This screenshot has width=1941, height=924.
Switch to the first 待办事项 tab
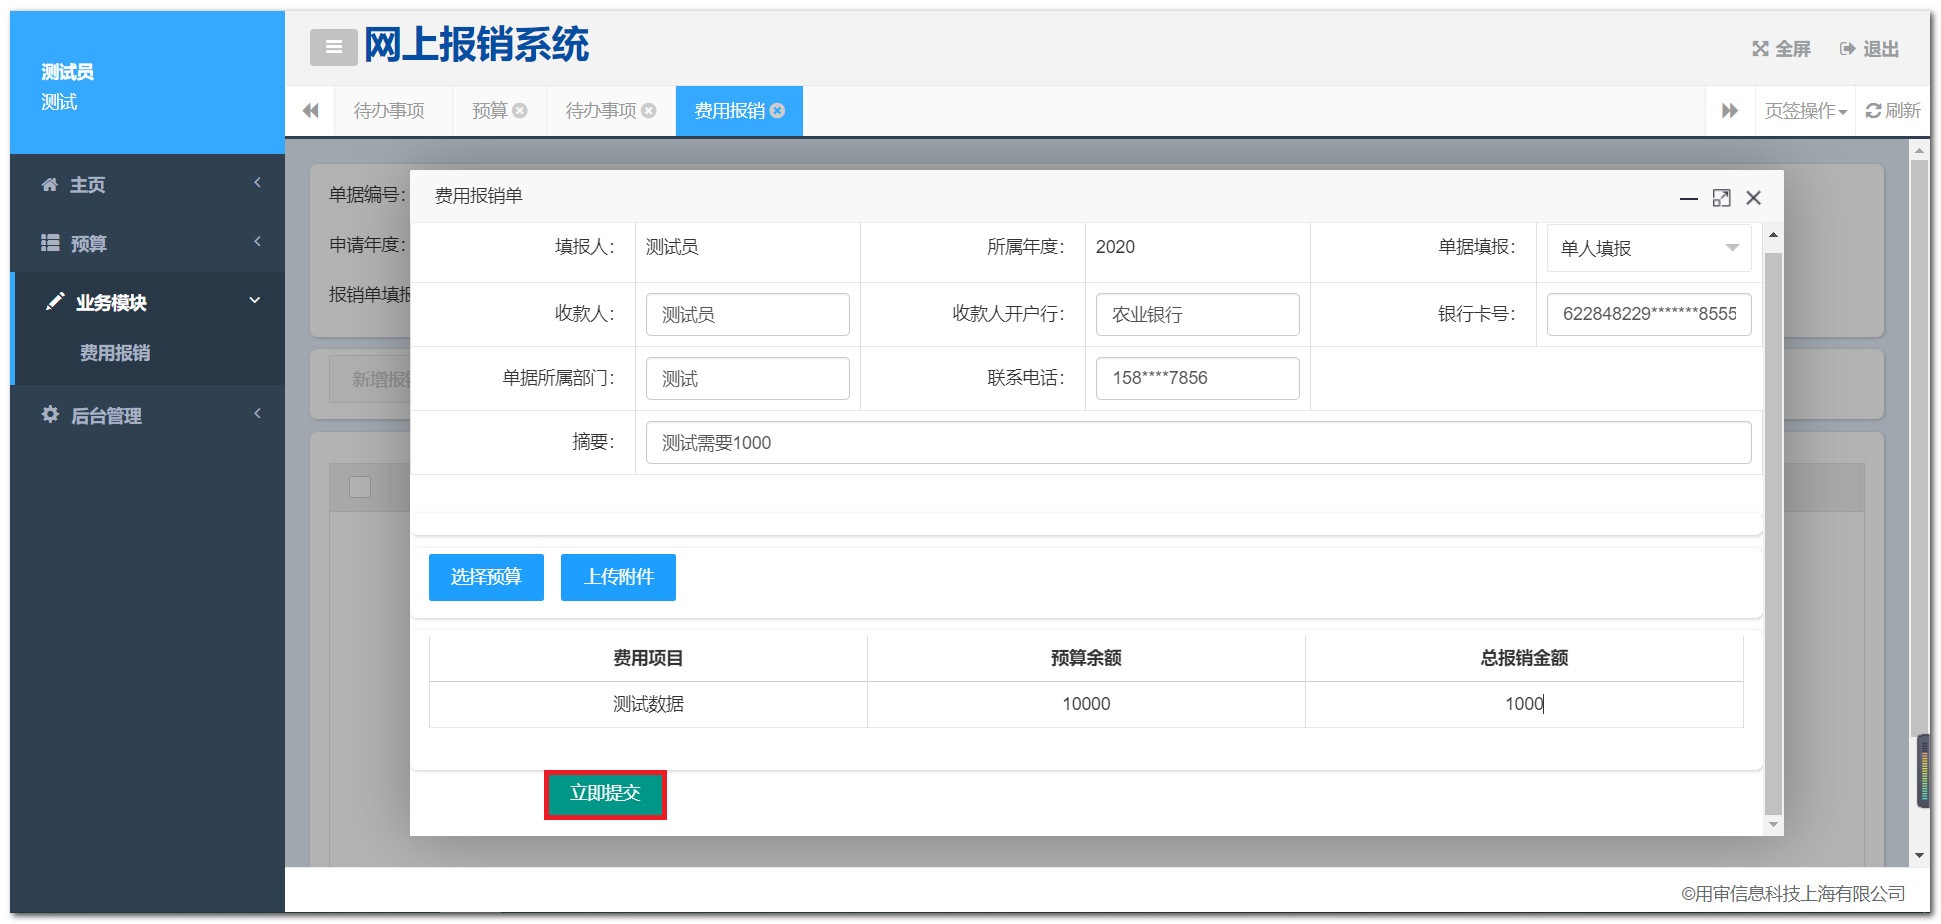(389, 111)
